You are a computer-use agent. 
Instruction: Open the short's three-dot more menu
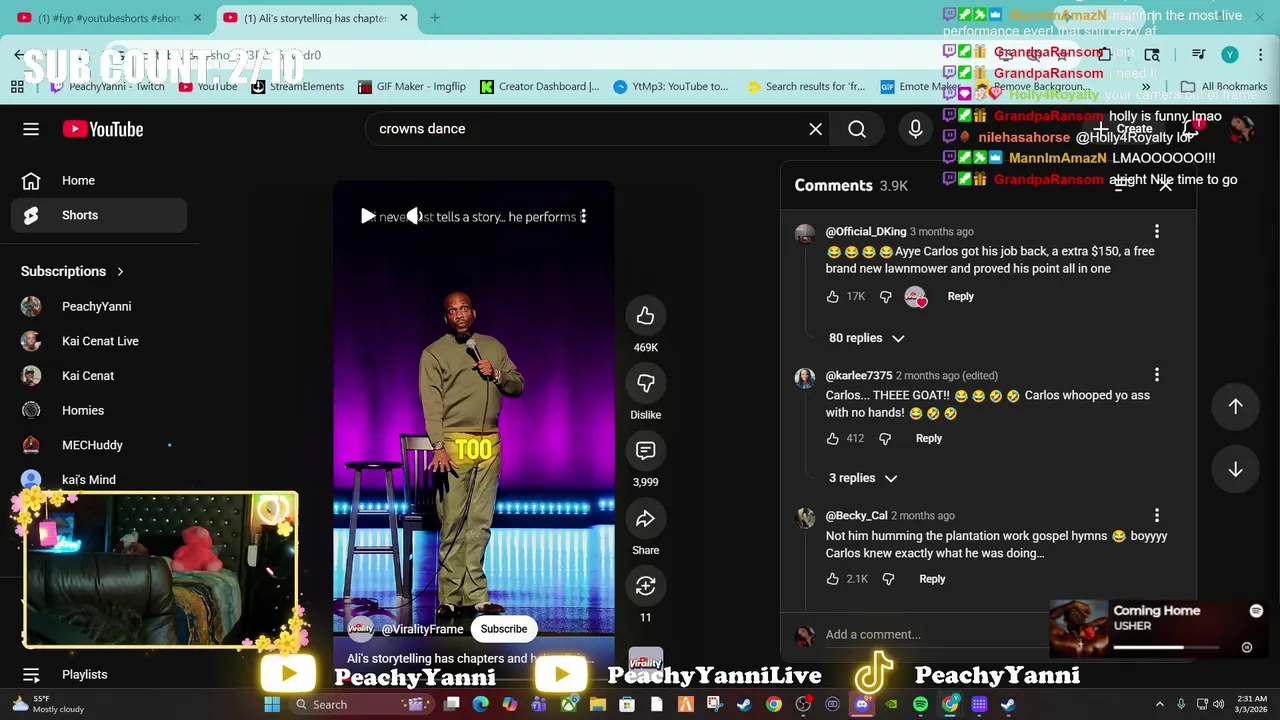[x=583, y=216]
